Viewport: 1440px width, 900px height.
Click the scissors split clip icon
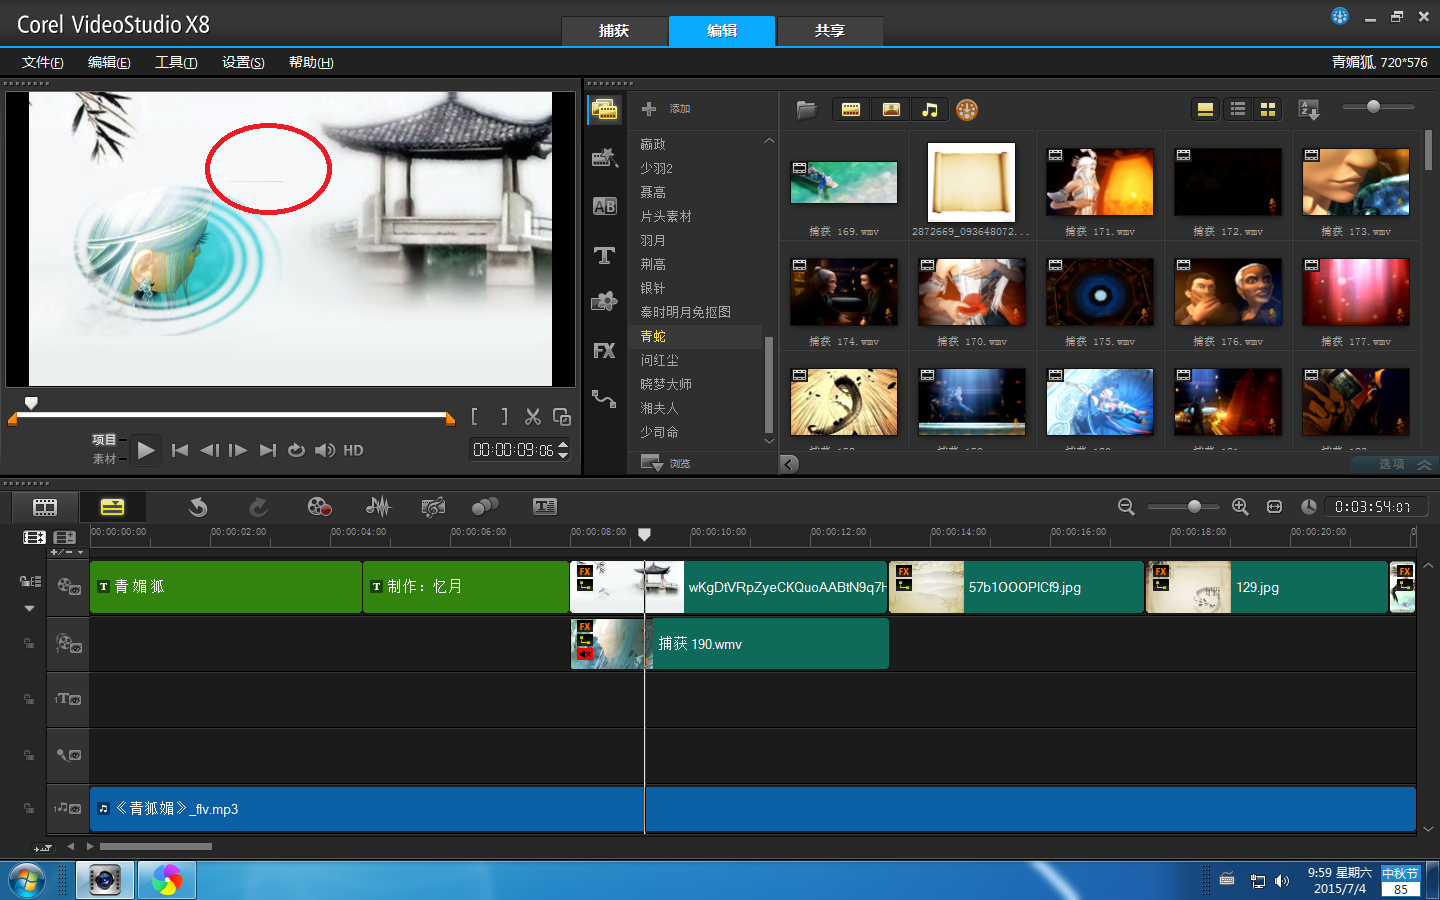pos(533,417)
